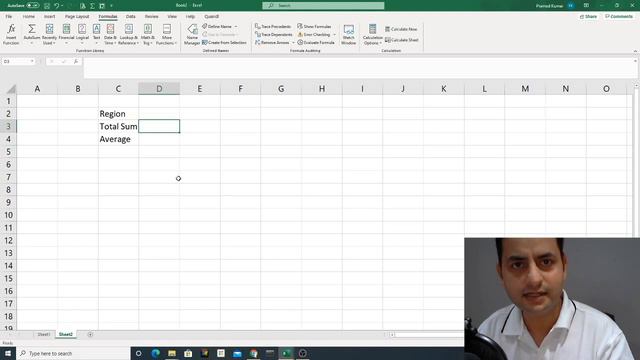Screen dimensions: 640x360
Task: Click Trace Precedents
Action: click(x=273, y=26)
